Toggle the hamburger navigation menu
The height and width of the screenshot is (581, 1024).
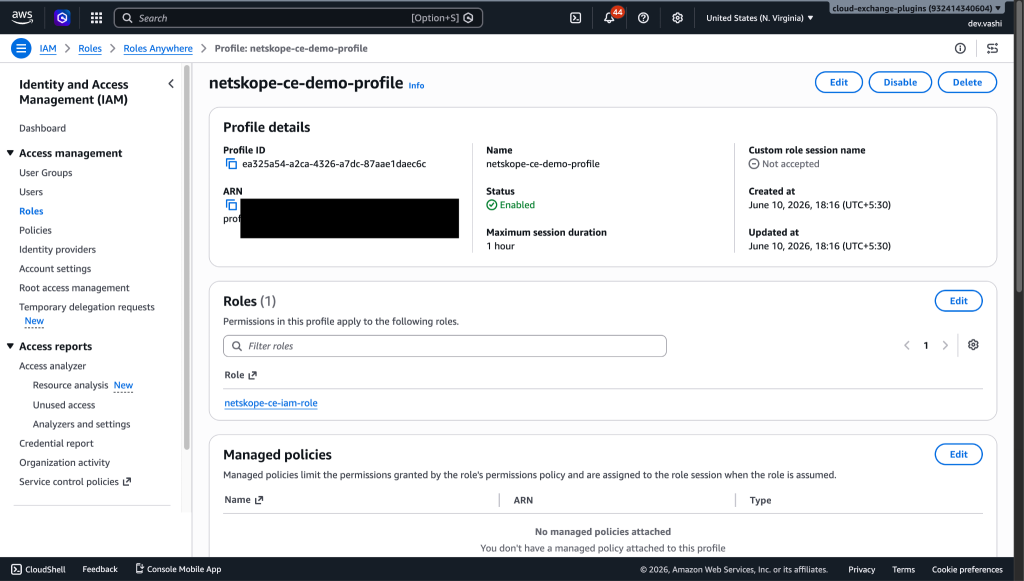pyautogui.click(x=21, y=48)
